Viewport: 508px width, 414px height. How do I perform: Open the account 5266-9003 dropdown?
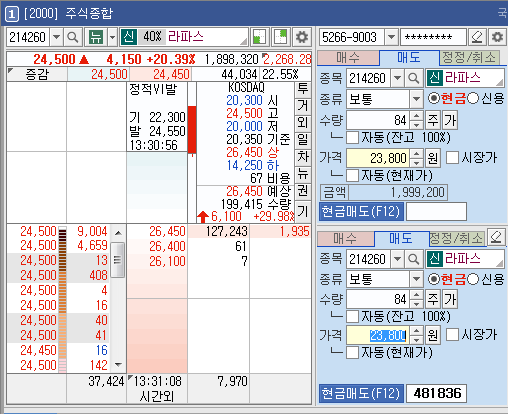[x=391, y=37]
